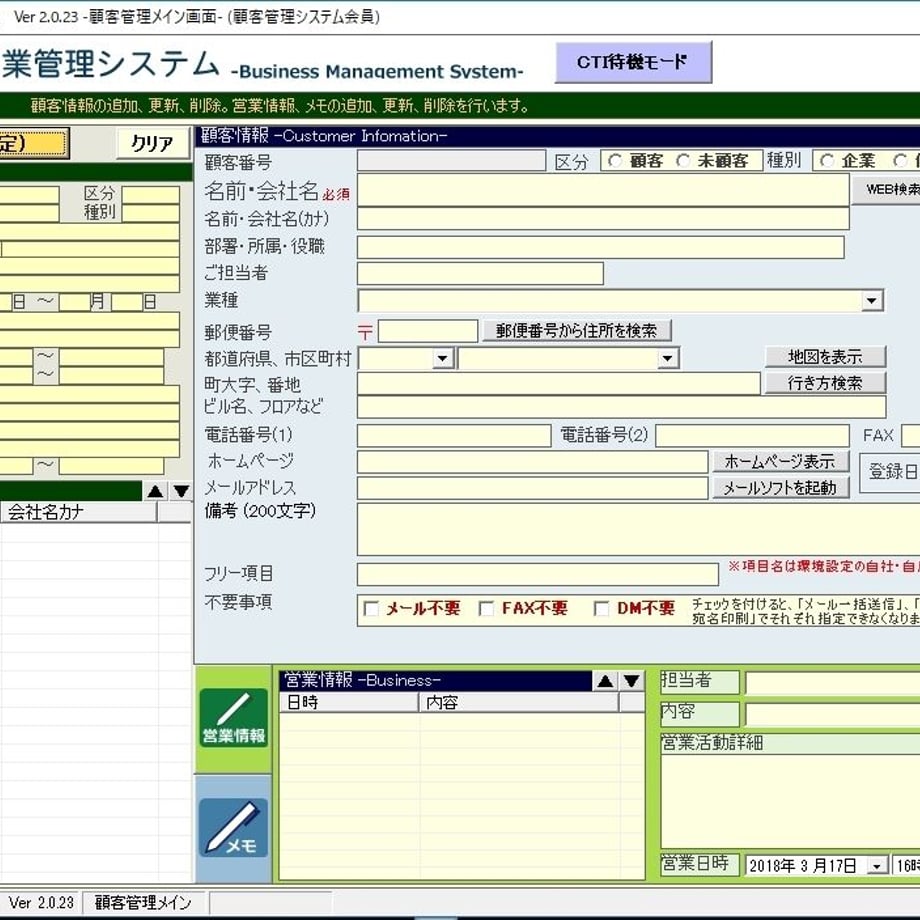Click the 会社名カナ column header

[79, 512]
